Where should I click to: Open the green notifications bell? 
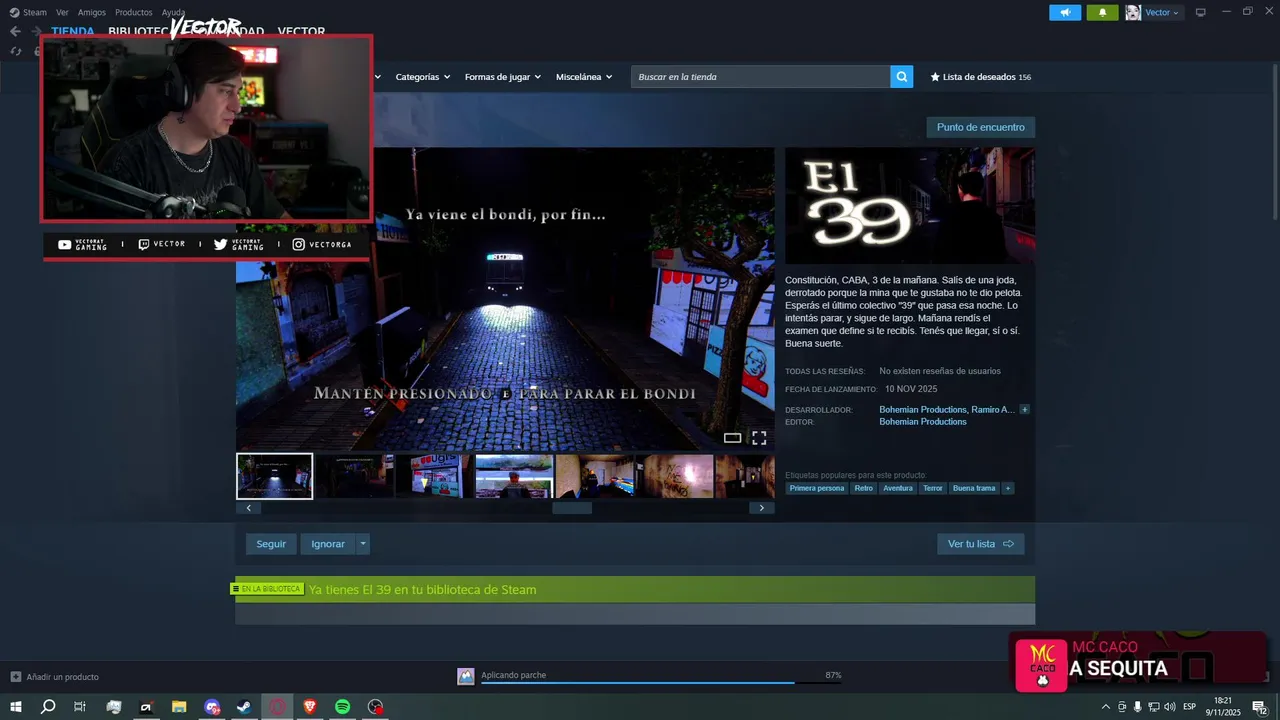[x=1102, y=12]
